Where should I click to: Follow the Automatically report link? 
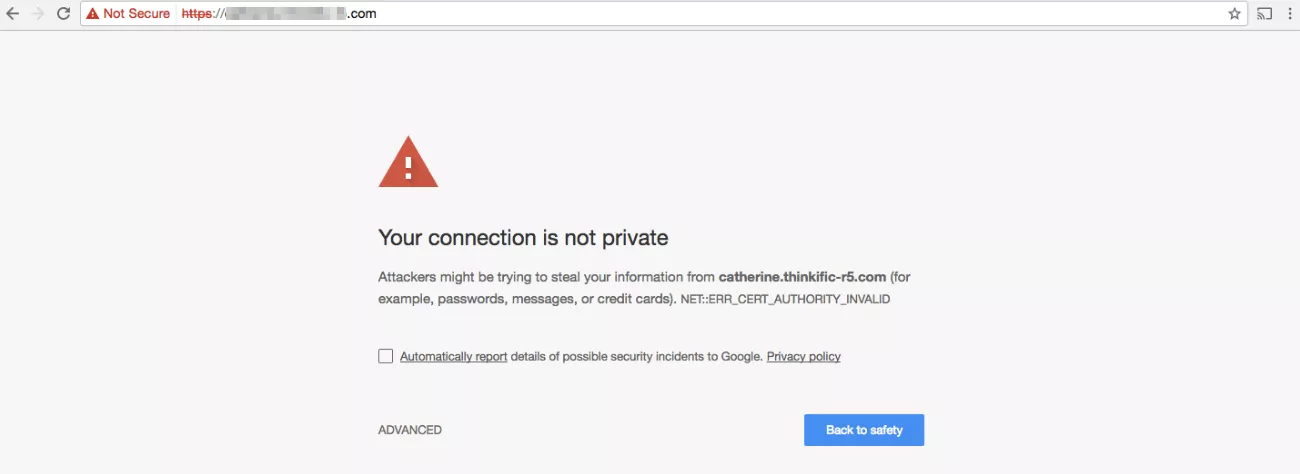tap(453, 356)
